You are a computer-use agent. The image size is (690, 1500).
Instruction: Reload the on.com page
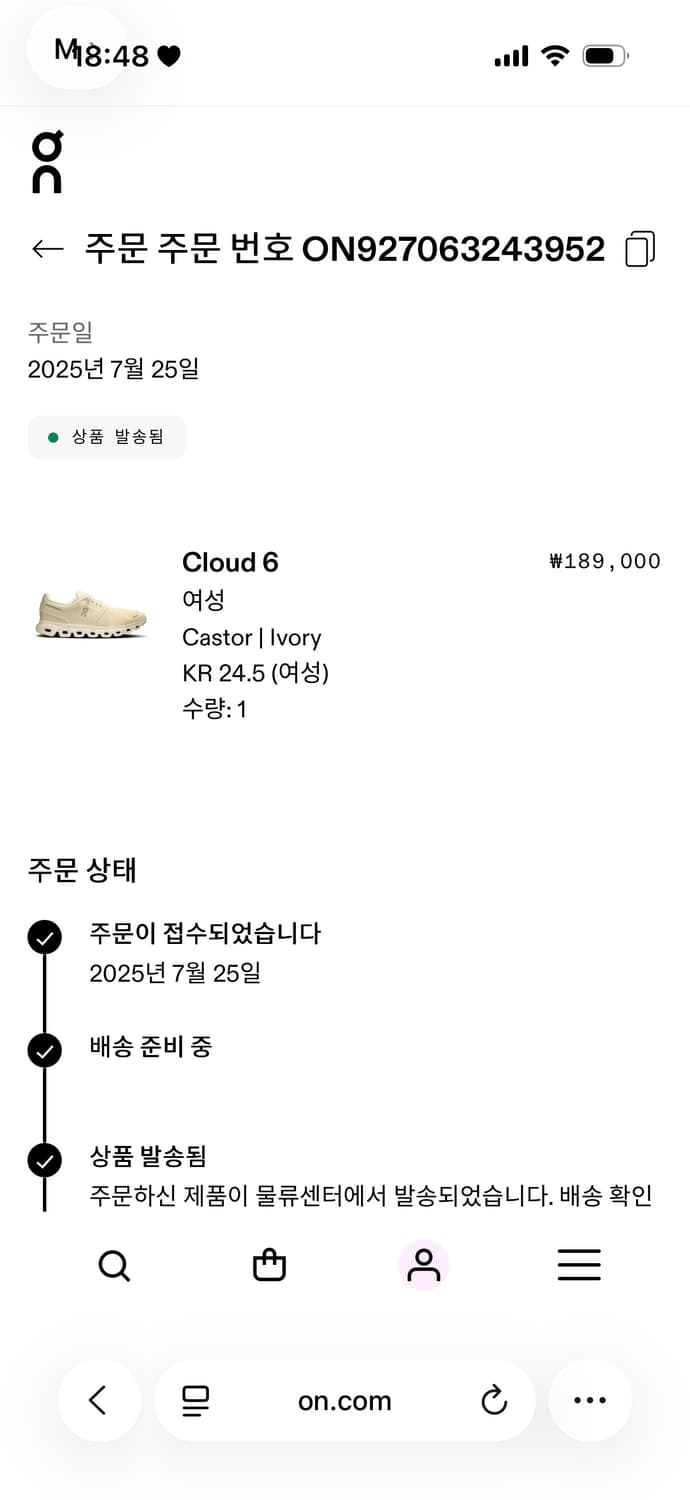coord(494,1400)
